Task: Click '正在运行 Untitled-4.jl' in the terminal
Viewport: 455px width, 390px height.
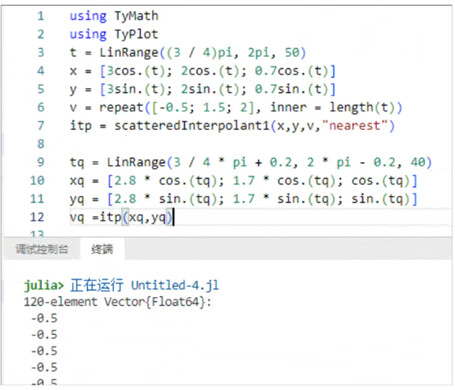Action: [145, 286]
